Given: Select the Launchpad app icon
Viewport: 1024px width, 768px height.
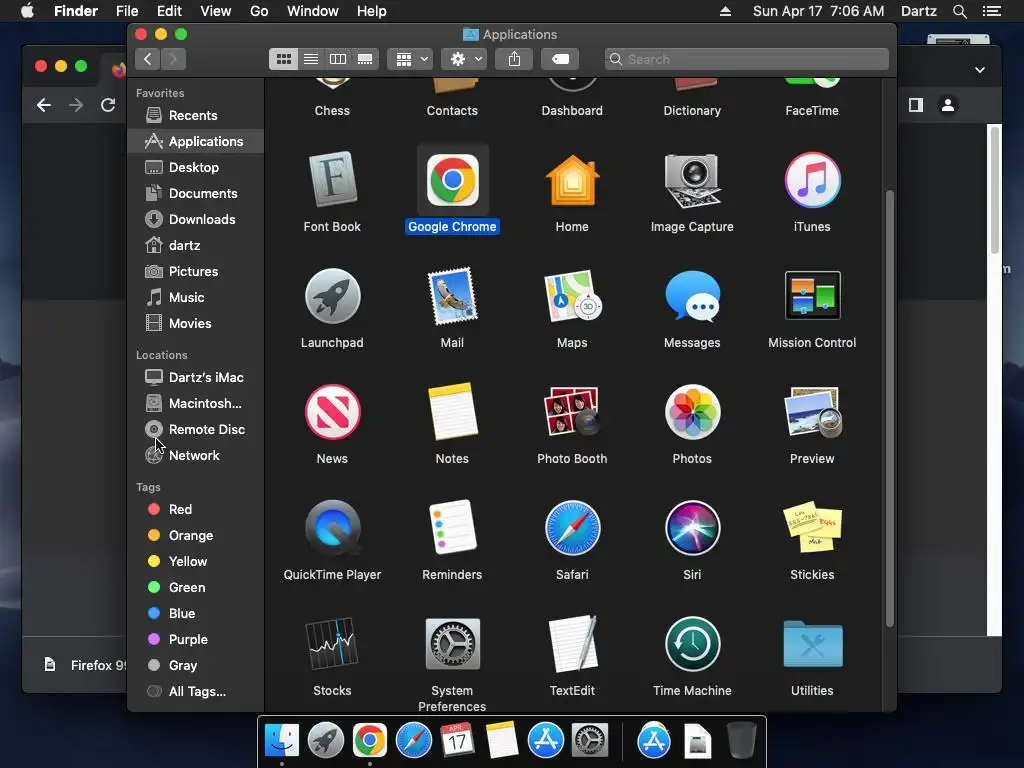Looking at the screenshot, I should pos(332,296).
